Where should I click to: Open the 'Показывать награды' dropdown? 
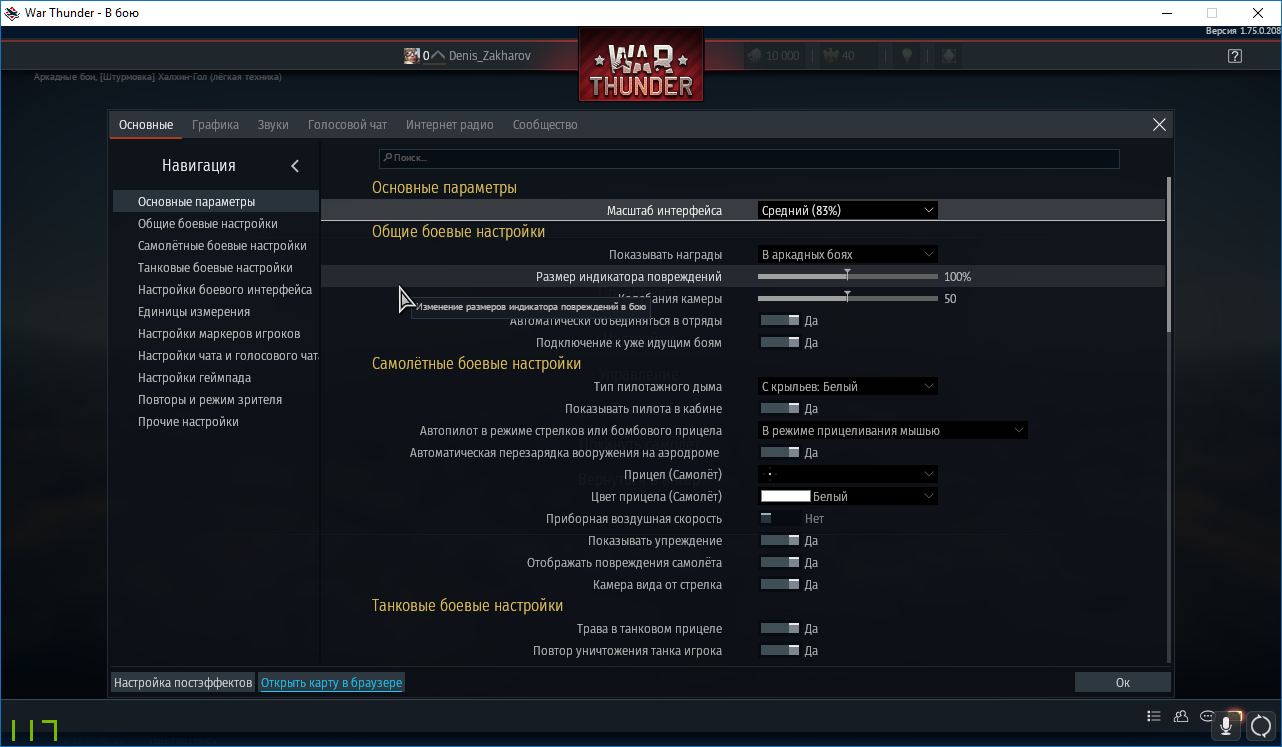tap(848, 255)
